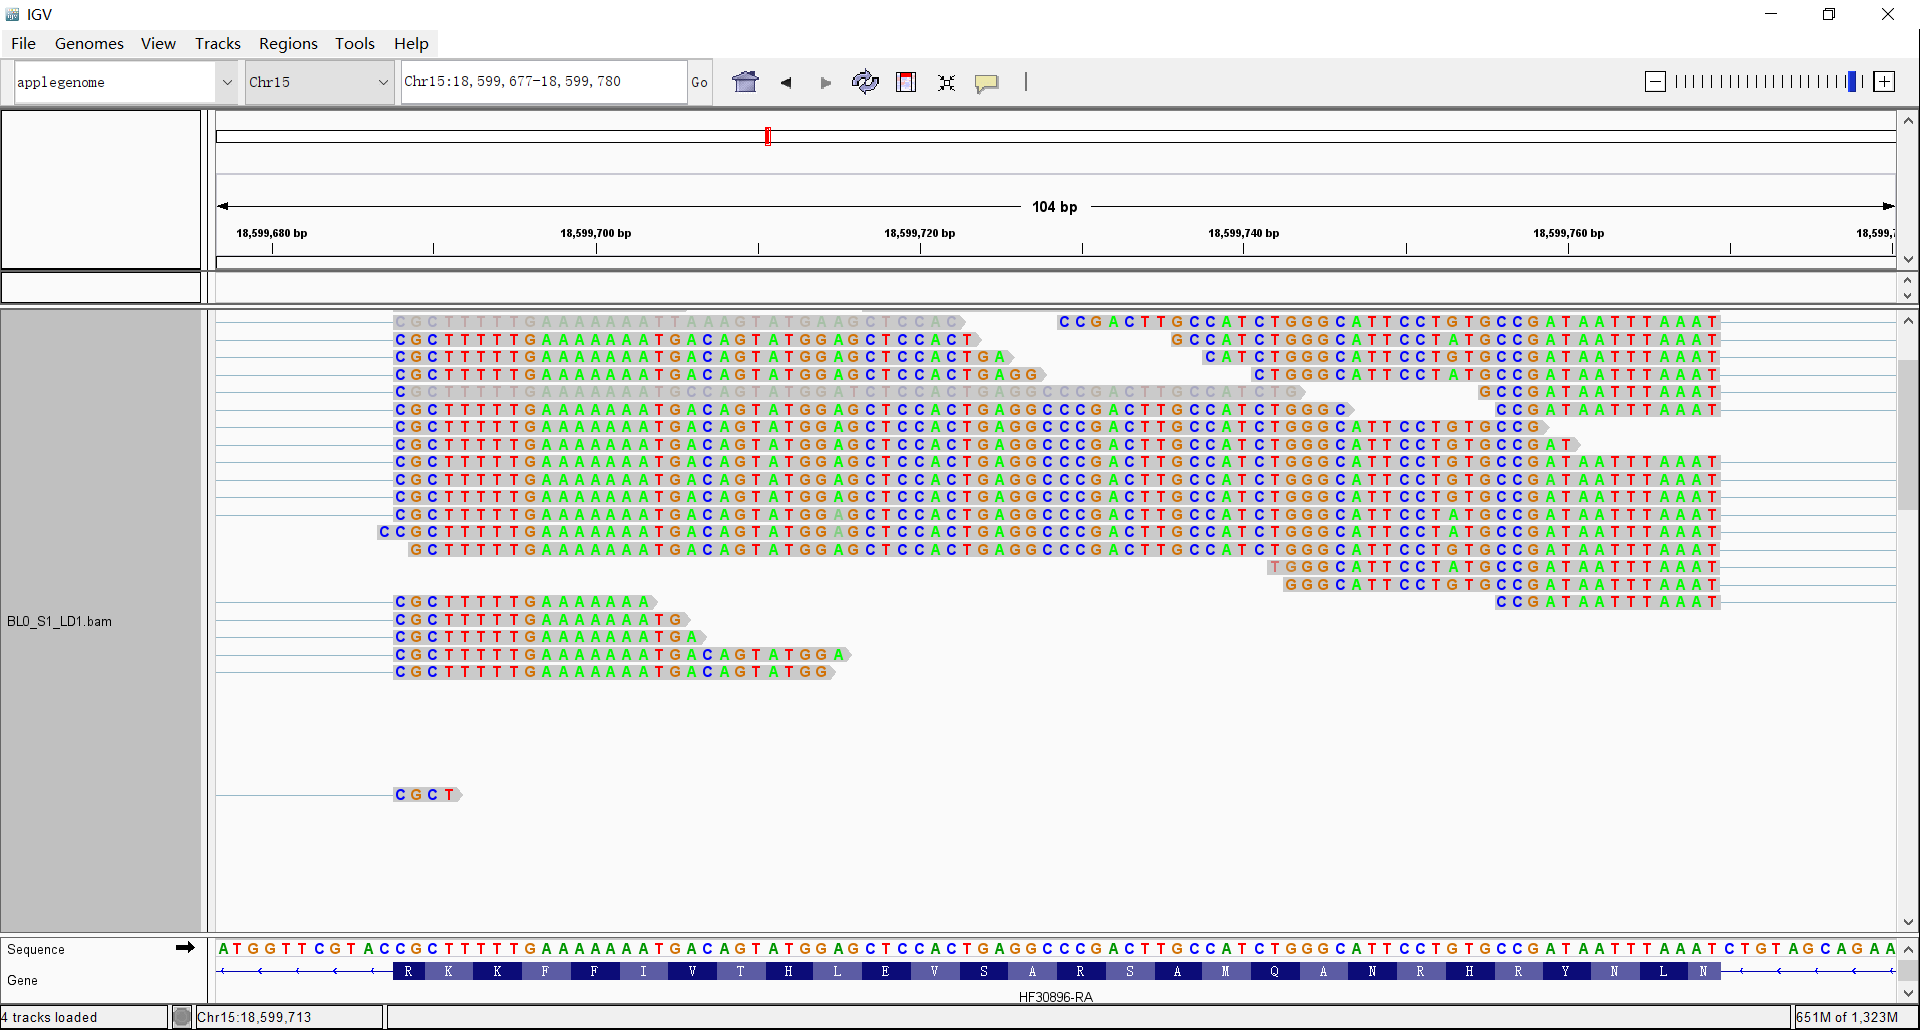Click the alignment panel vertical scrollbar thumb
This screenshot has width=1920, height=1030.
click(x=1907, y=435)
